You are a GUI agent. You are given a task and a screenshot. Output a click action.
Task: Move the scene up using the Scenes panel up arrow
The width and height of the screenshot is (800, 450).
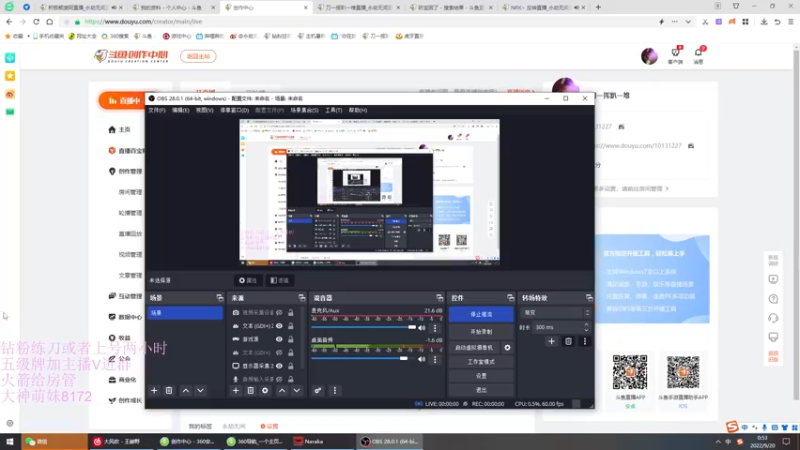(x=186, y=390)
